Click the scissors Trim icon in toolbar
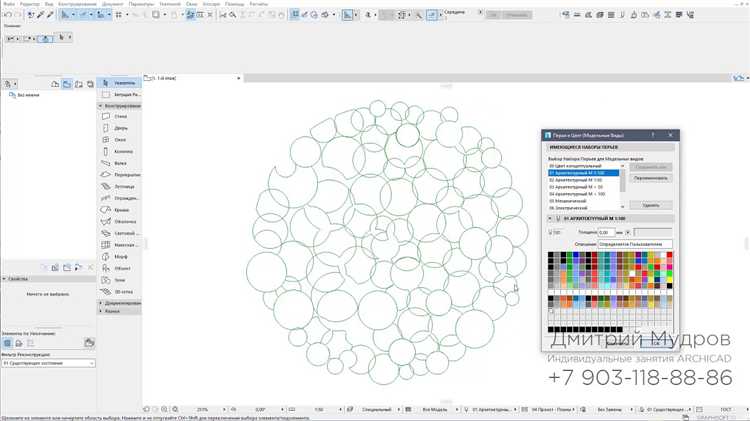 pos(222,15)
